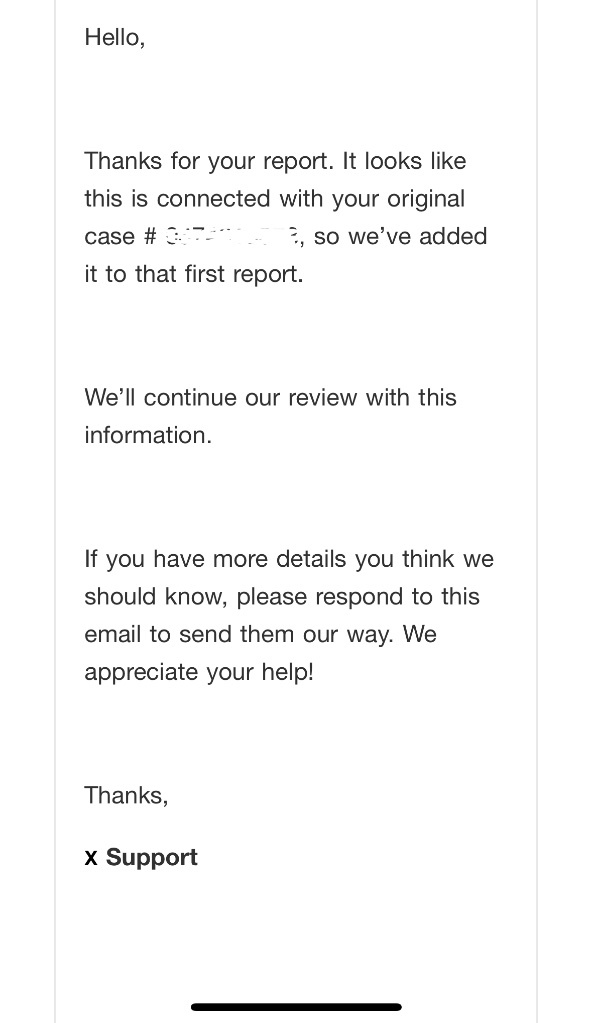Screen dimensions: 592x1023
Task: Click the blurred case number
Action: pos(232,236)
